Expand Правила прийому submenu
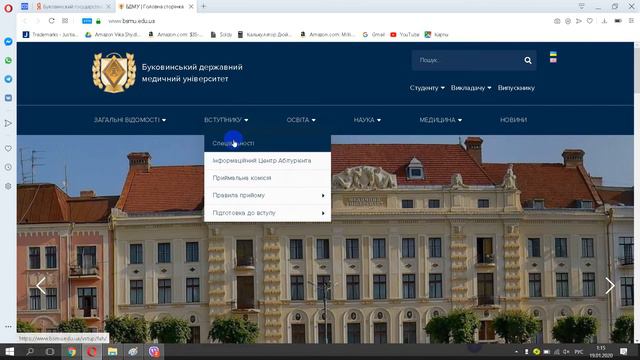 coord(267,196)
